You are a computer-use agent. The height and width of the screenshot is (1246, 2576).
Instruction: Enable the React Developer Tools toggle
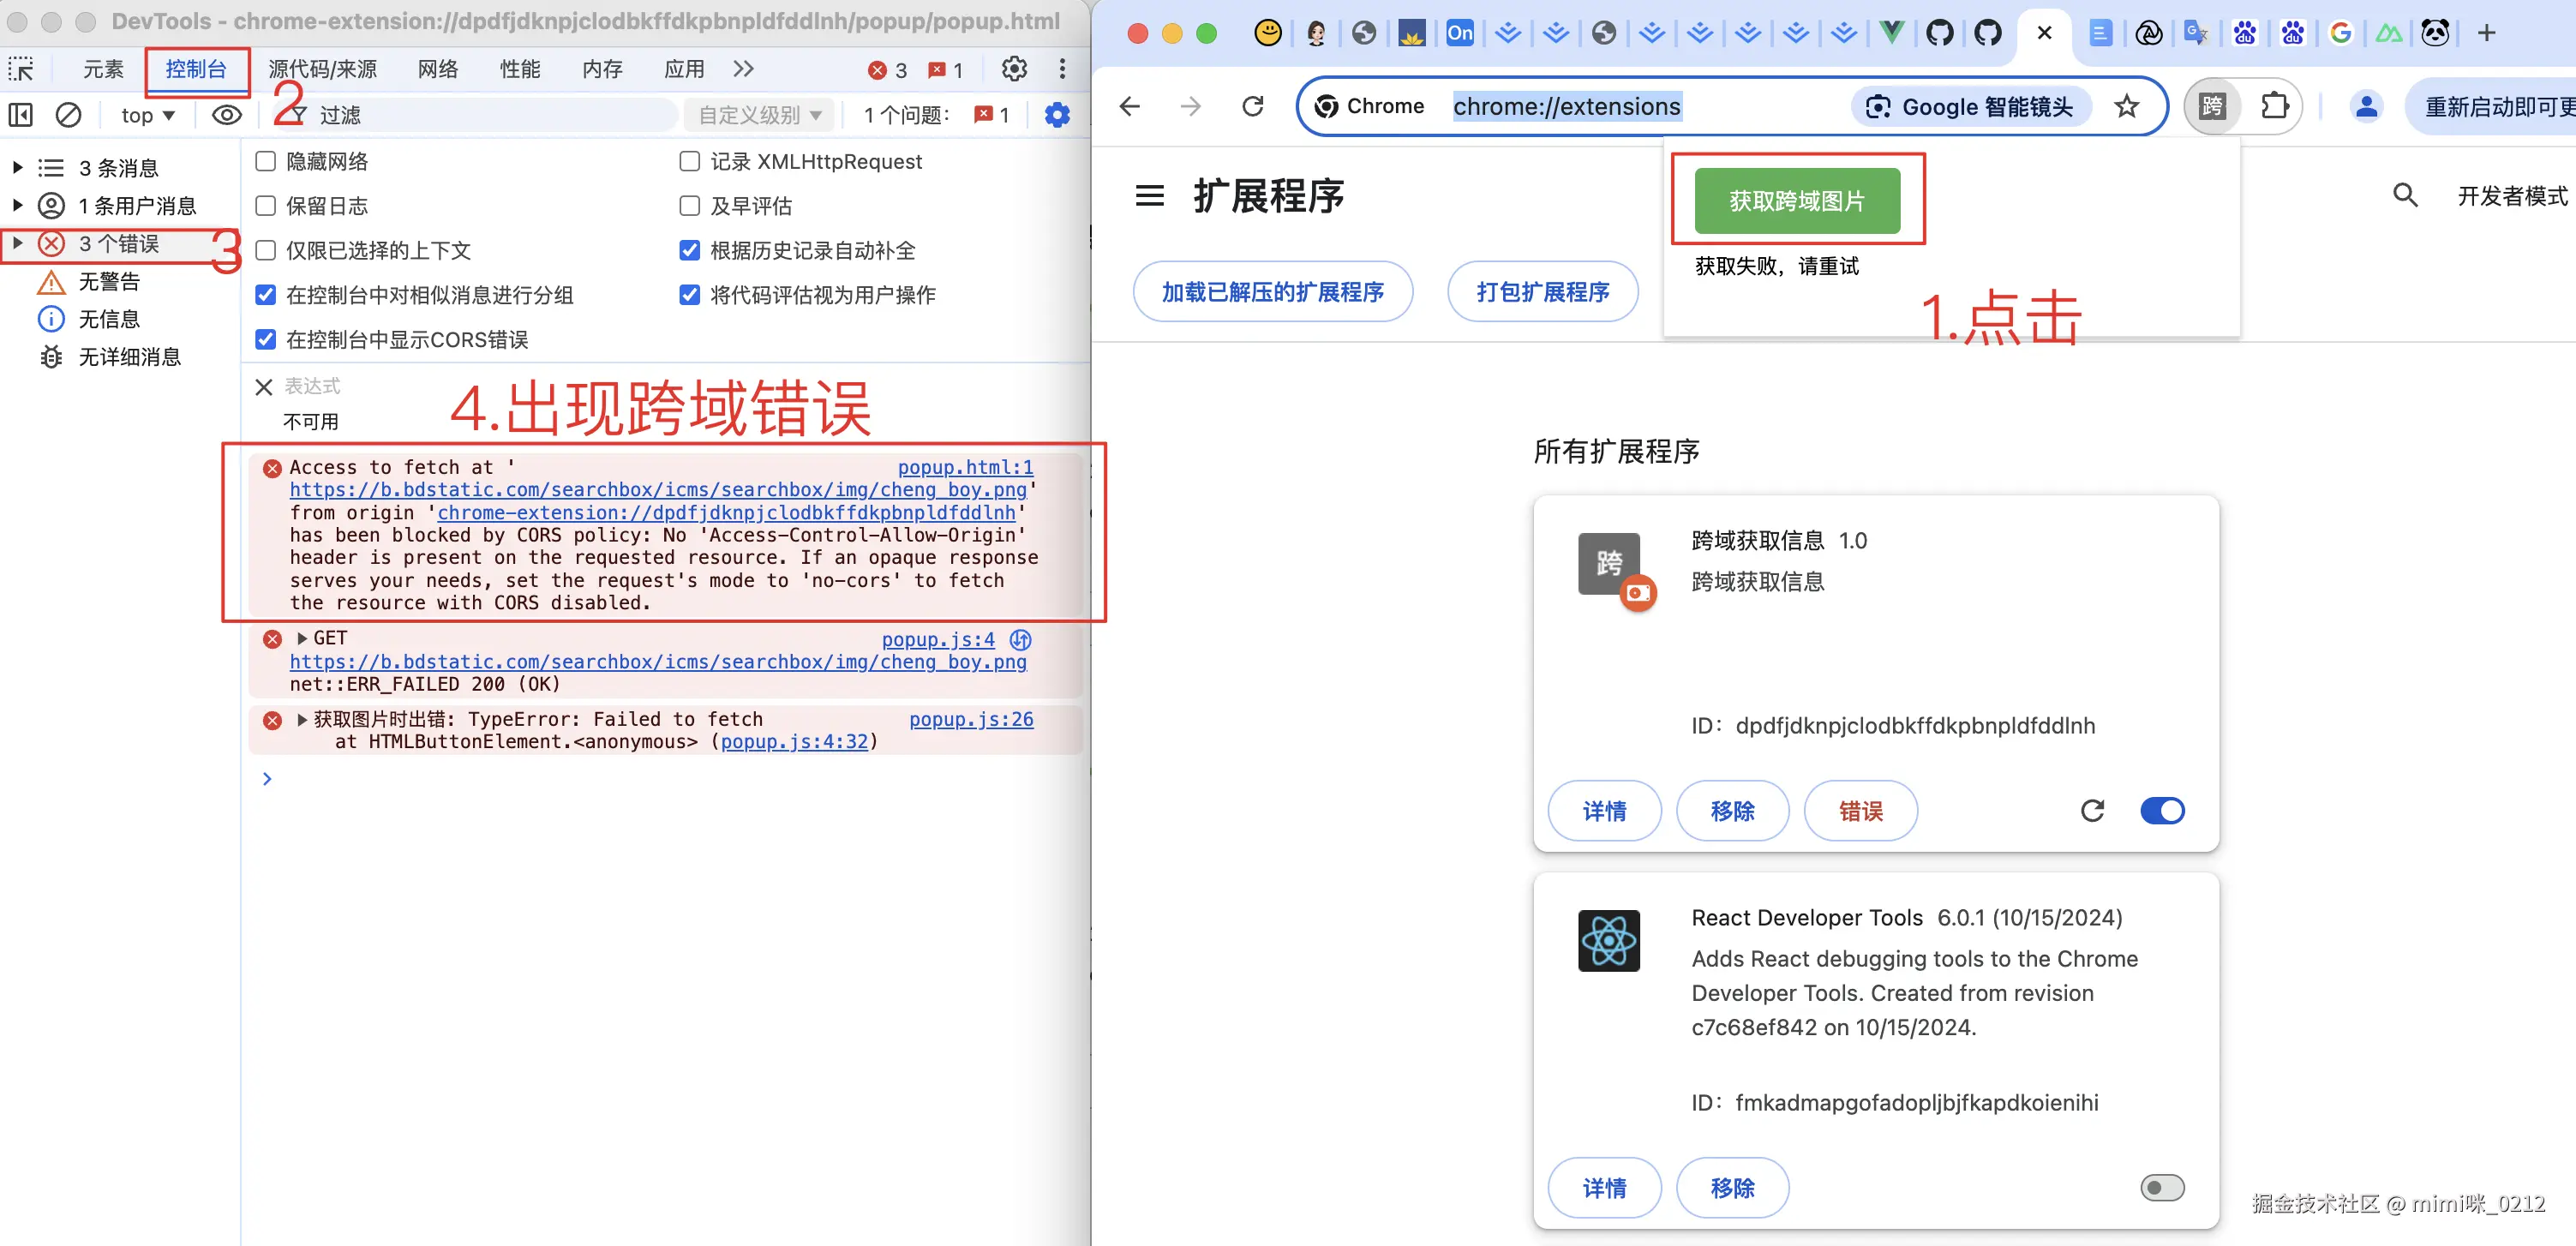click(2161, 1187)
